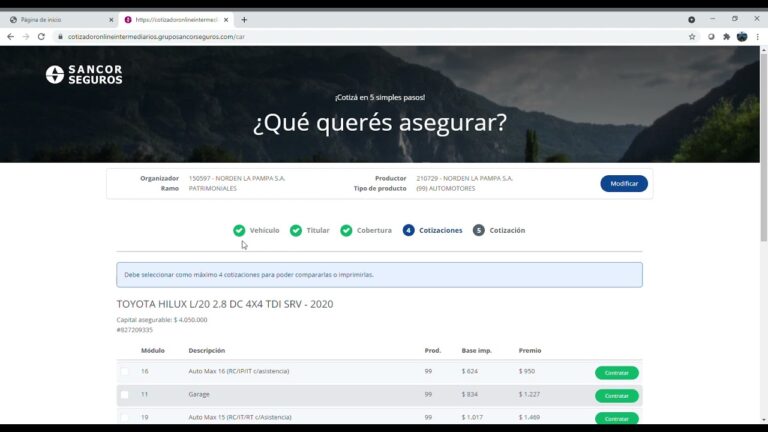Click the record indicator icon in title bar
This screenshot has height=432, width=768.
click(x=691, y=20)
